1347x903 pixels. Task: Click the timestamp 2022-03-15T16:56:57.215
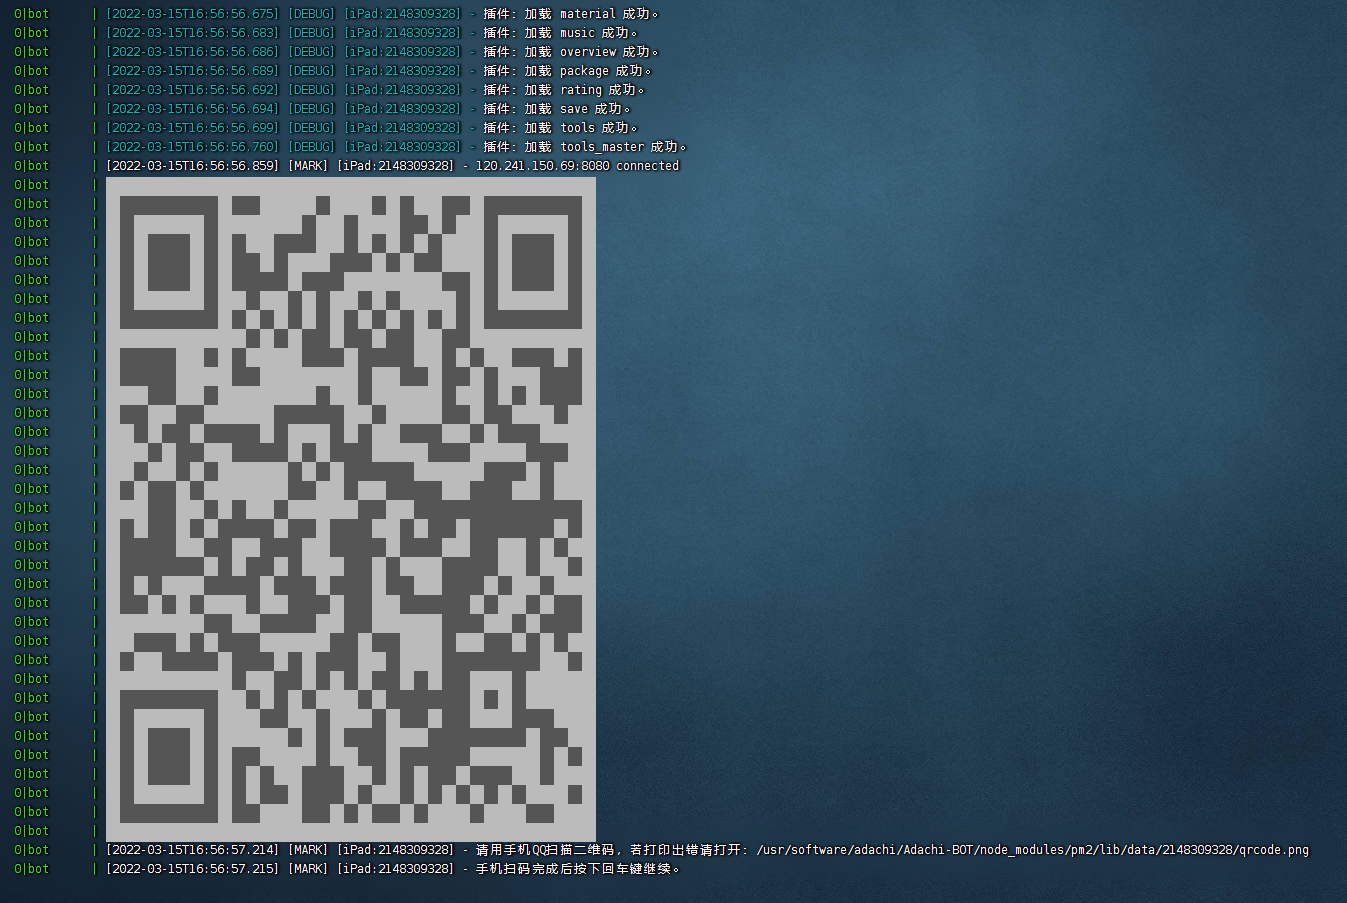pos(193,869)
